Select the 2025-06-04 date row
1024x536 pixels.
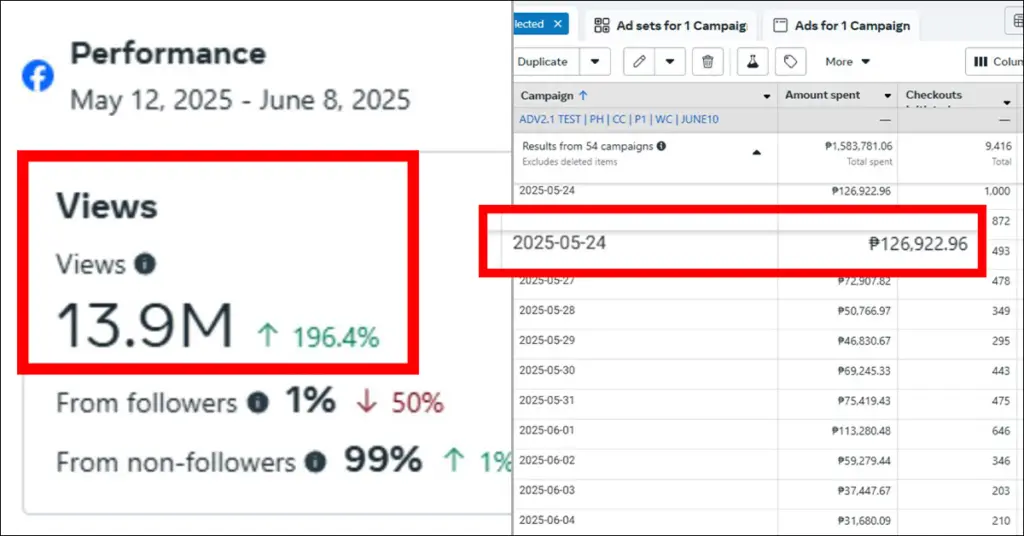click(547, 520)
